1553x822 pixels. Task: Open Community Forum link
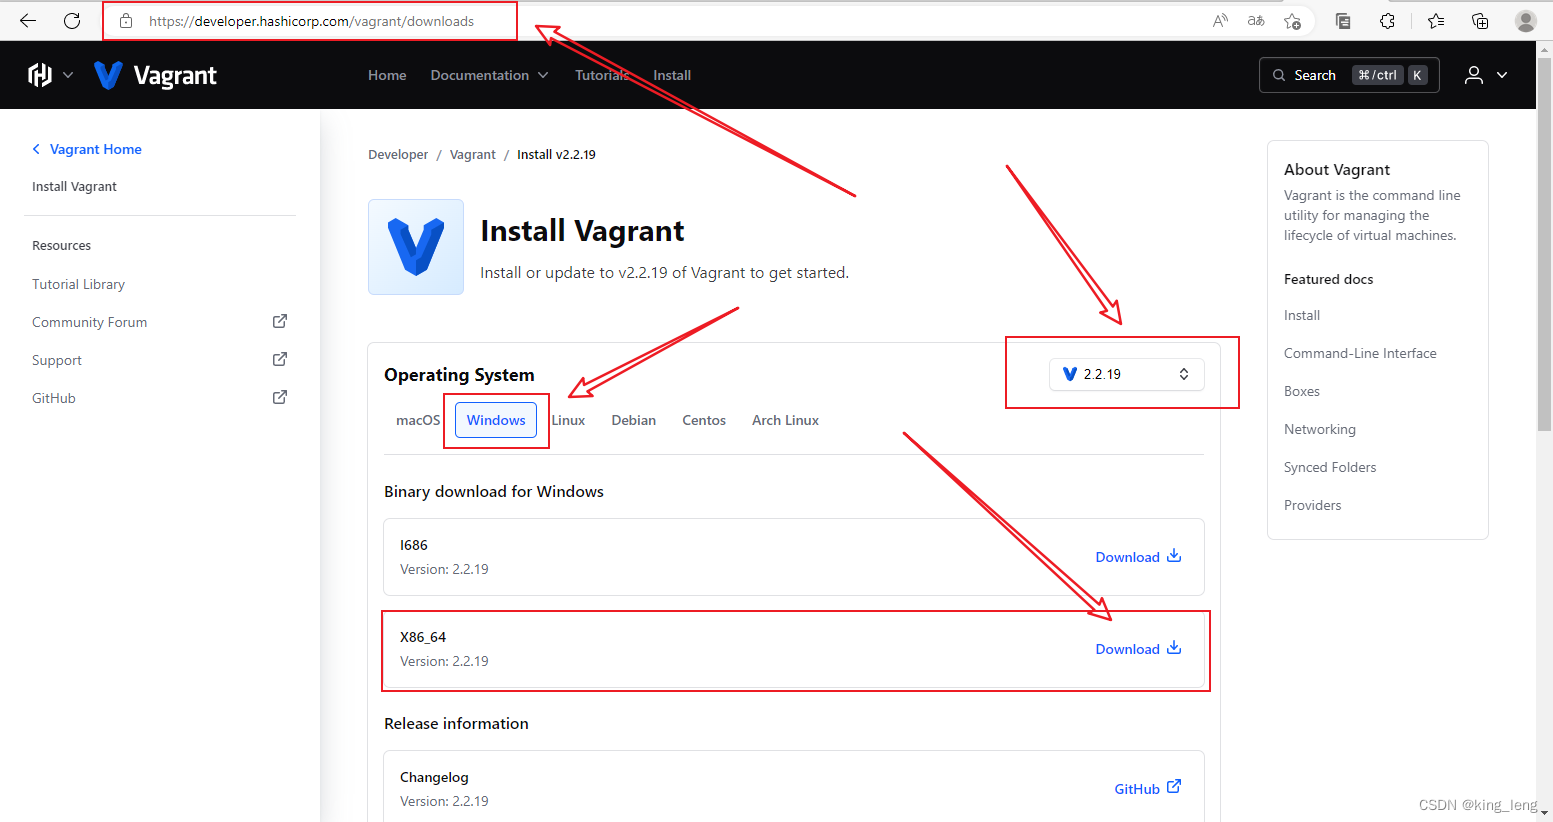[x=89, y=322]
